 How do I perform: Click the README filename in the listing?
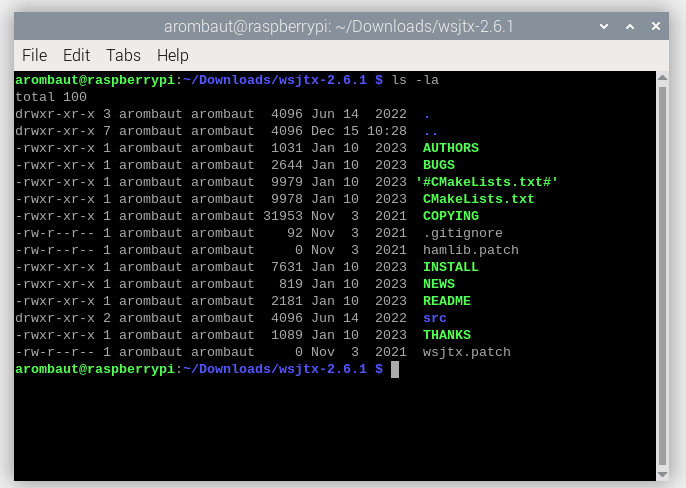446,301
